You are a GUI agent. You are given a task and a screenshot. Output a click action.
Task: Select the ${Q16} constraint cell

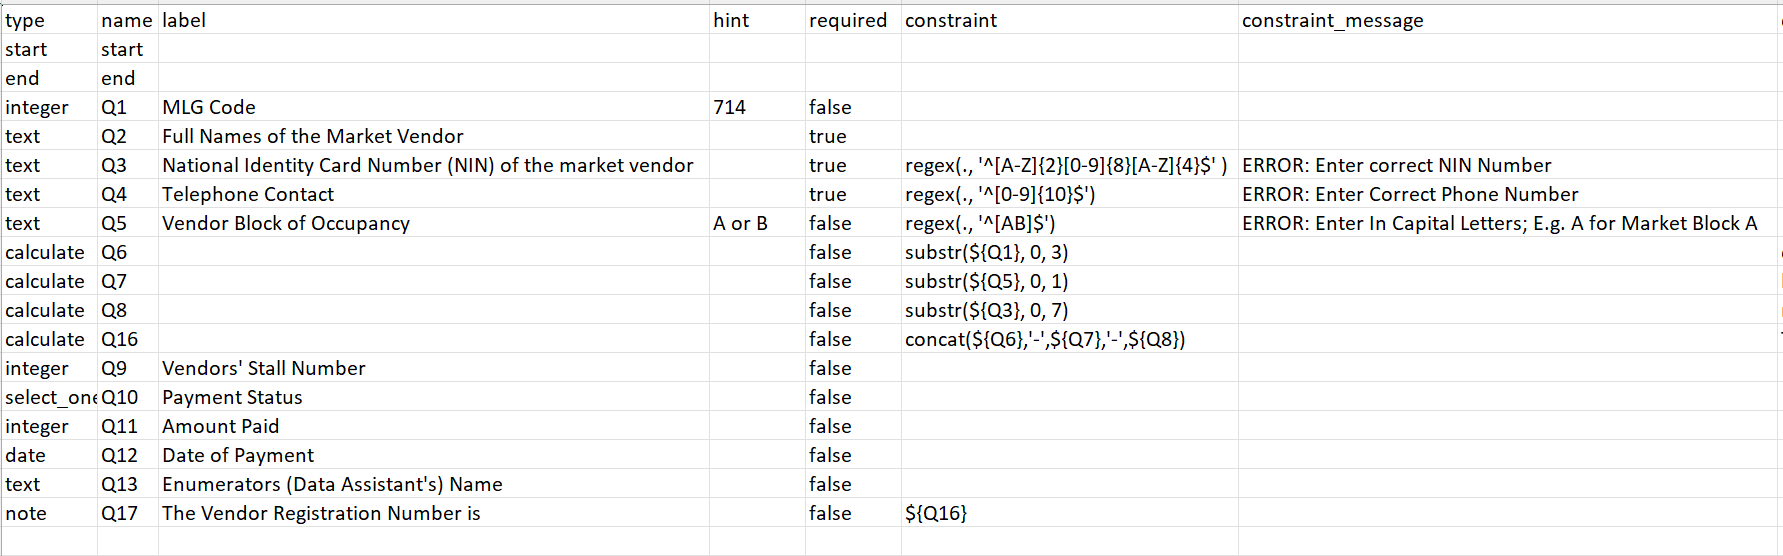click(x=1070, y=513)
